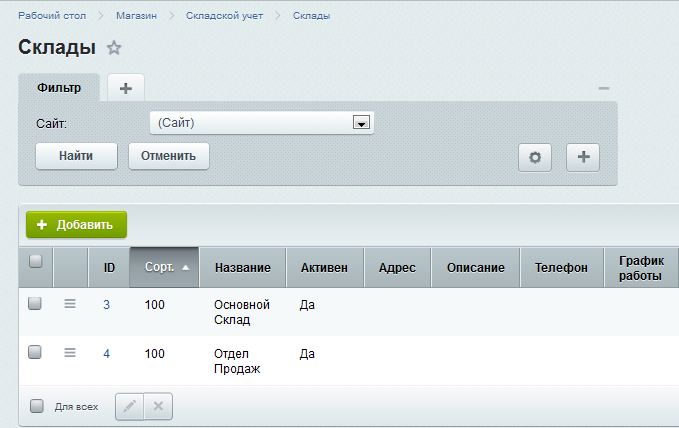Click the green Добавить button
Screen dimensions: 679x428
76,225
